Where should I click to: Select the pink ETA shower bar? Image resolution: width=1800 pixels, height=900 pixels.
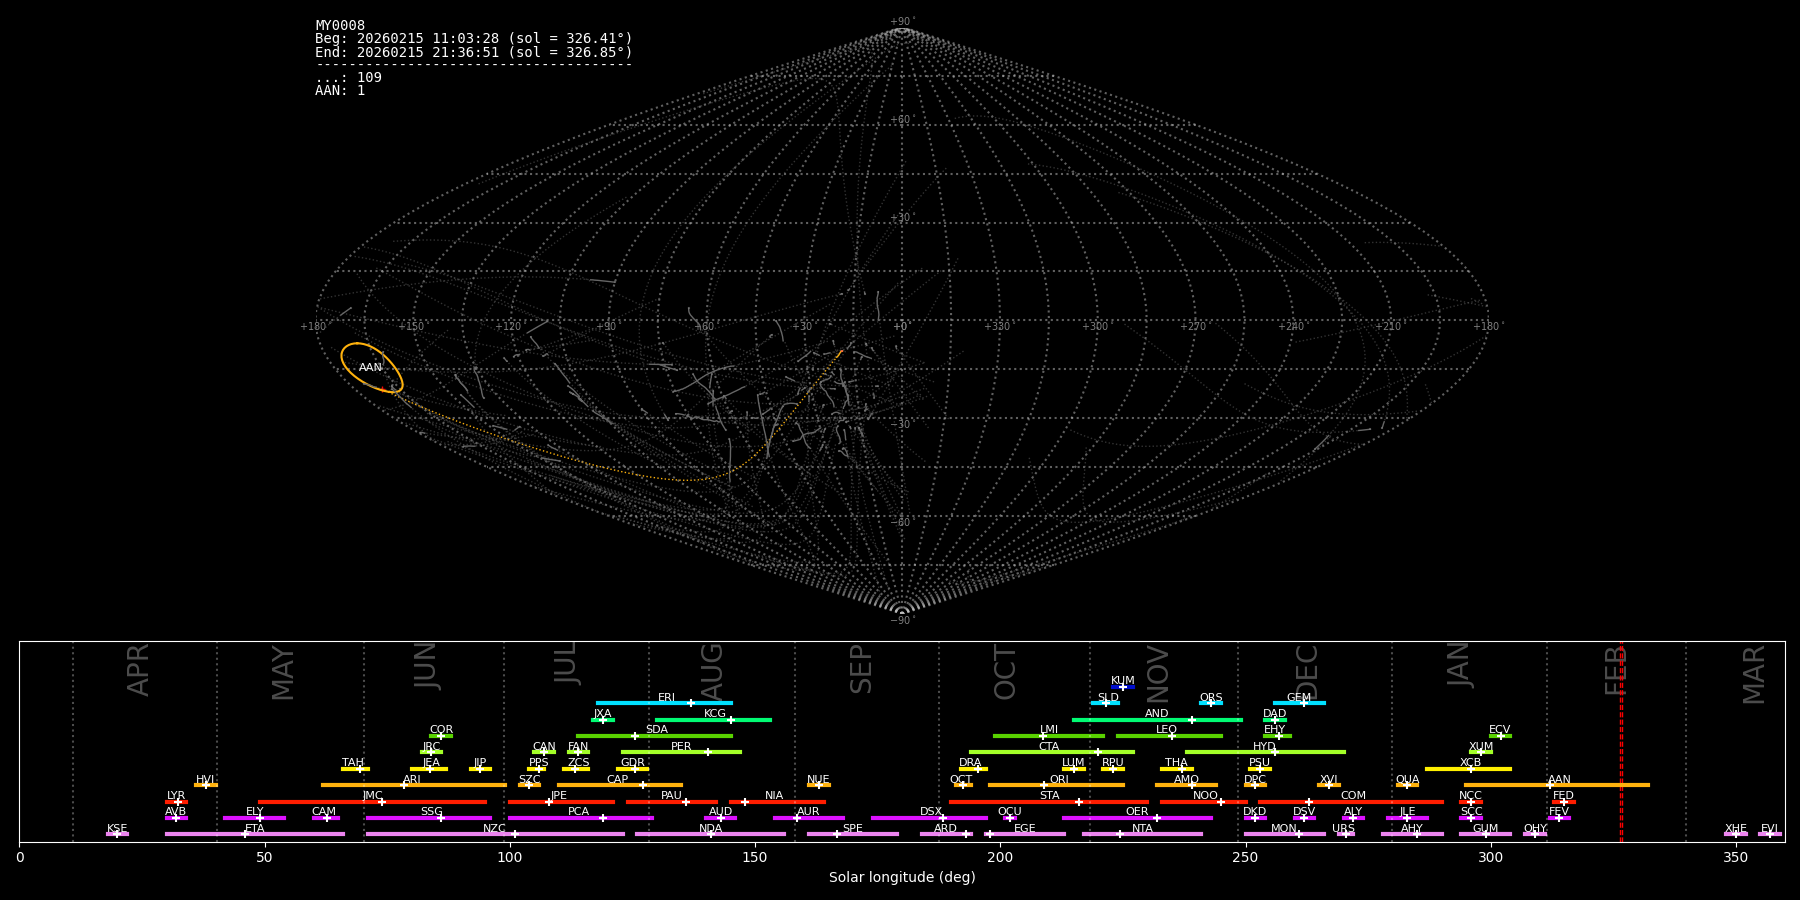(x=255, y=834)
